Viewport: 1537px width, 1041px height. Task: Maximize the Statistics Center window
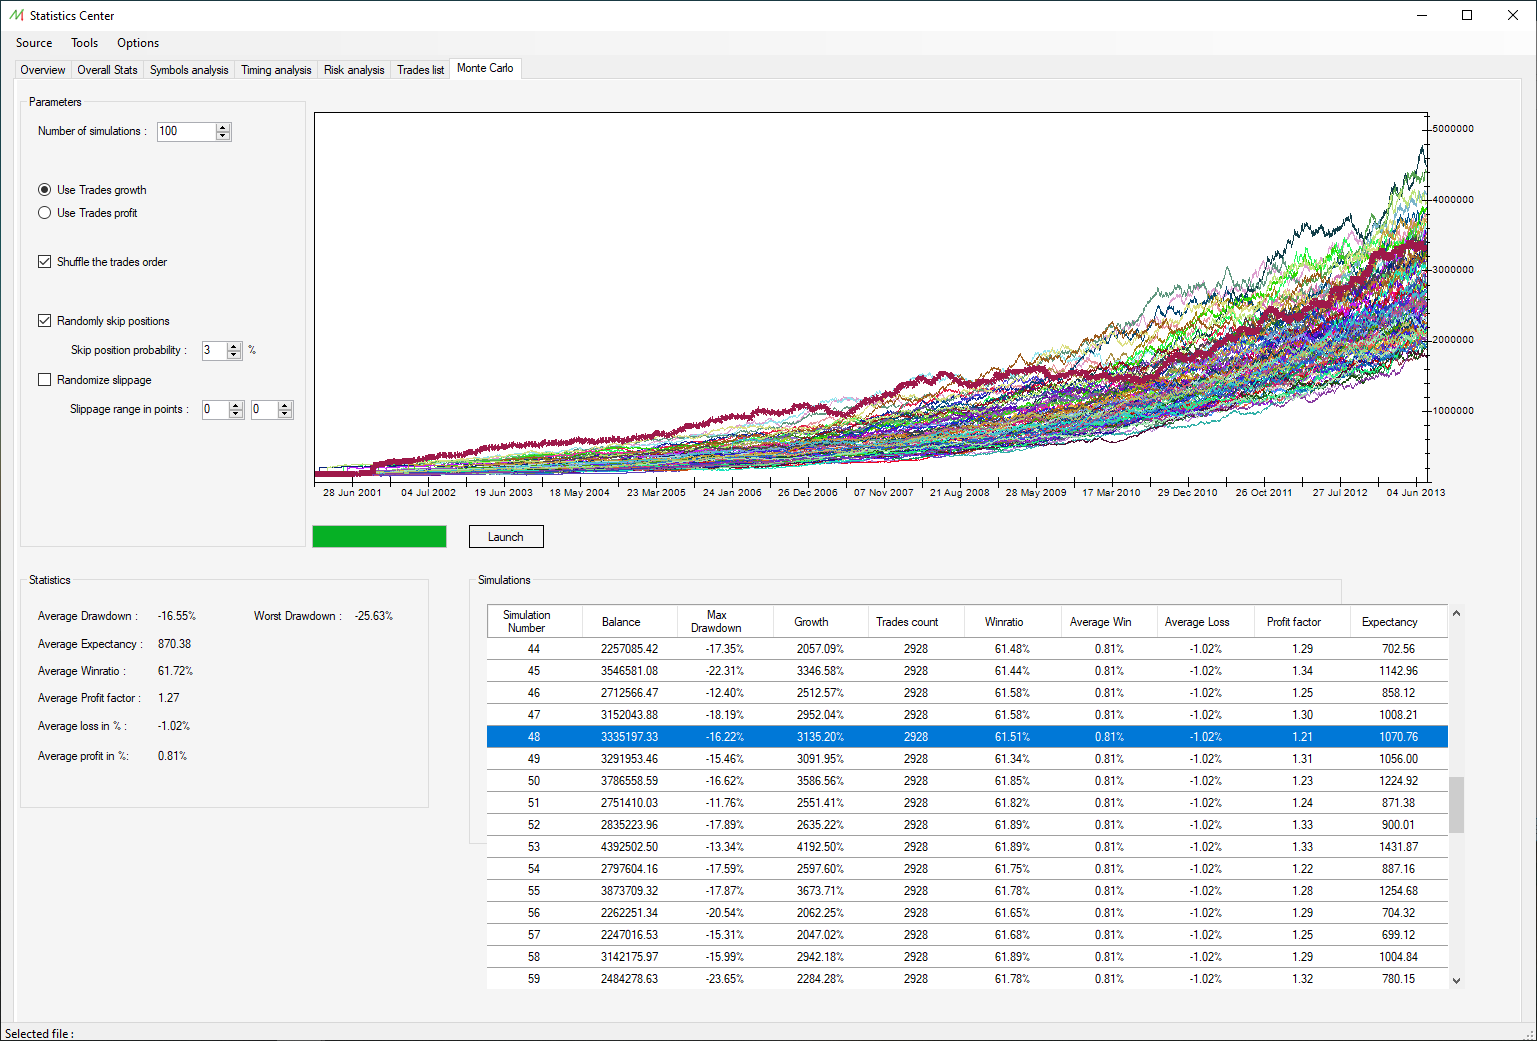pyautogui.click(x=1467, y=15)
